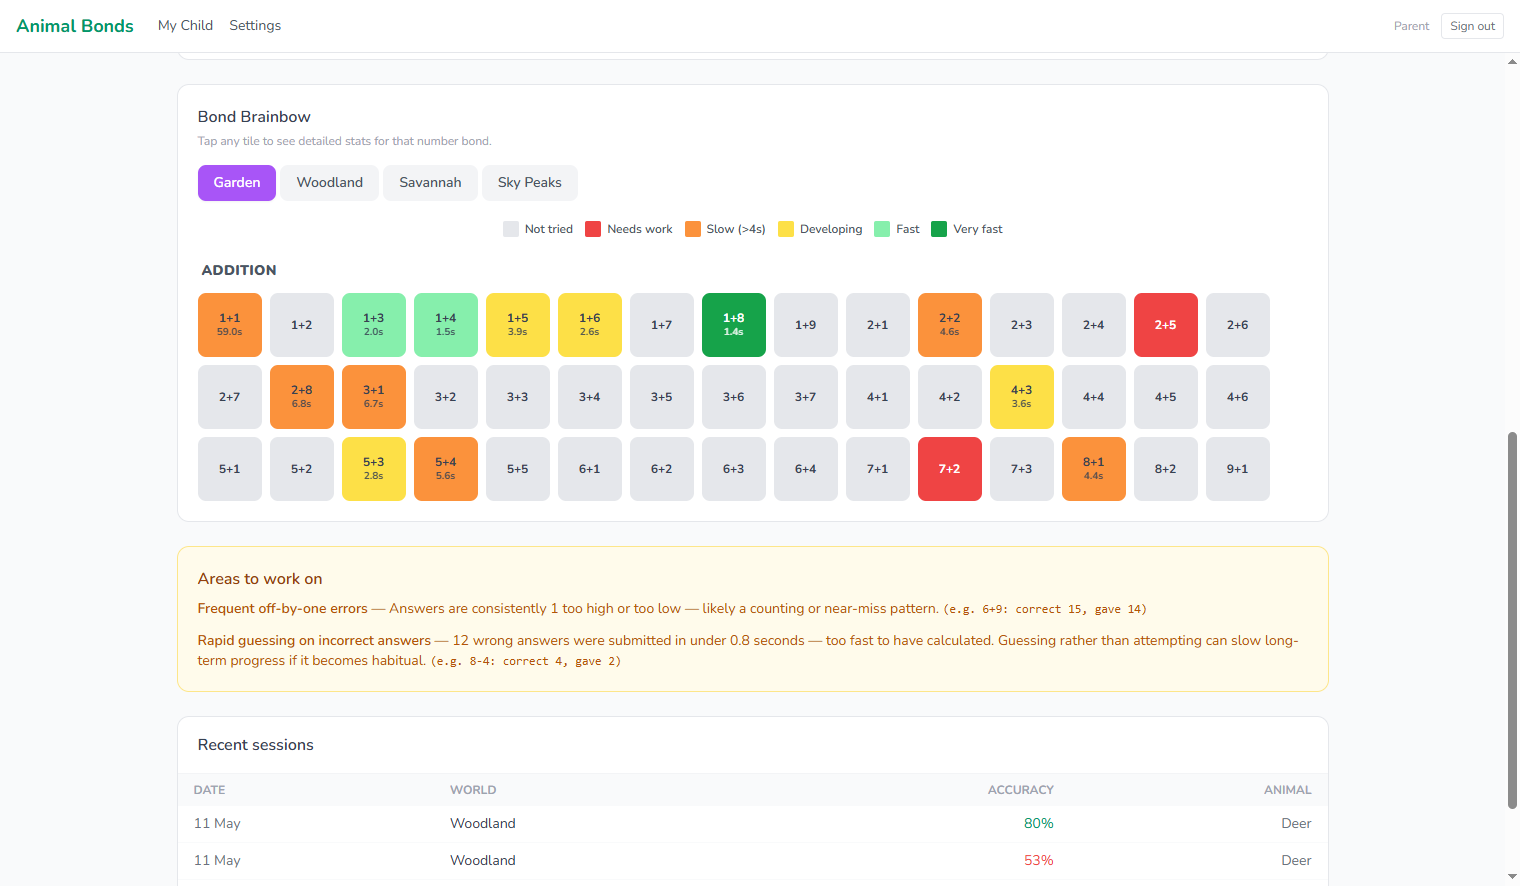
Task: Tap the 4+5 bond tile
Action: point(1166,397)
